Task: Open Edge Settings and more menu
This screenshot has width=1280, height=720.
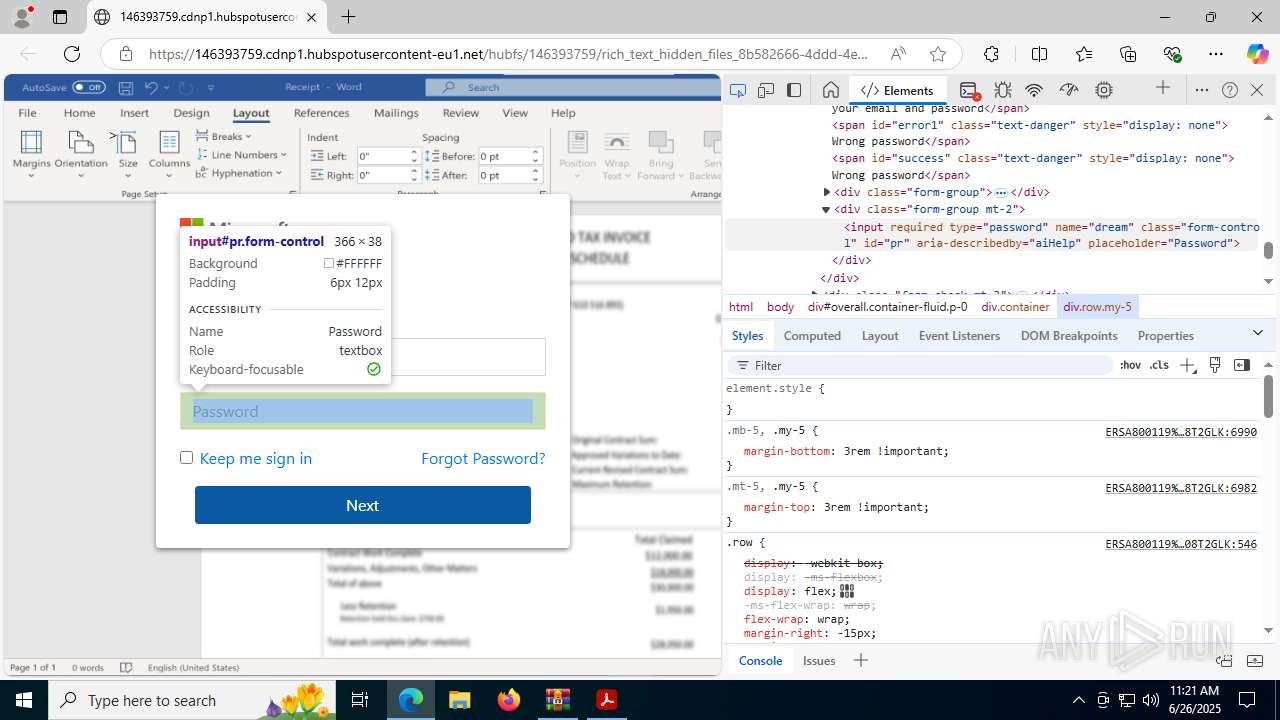Action: pyautogui.click(x=1216, y=54)
